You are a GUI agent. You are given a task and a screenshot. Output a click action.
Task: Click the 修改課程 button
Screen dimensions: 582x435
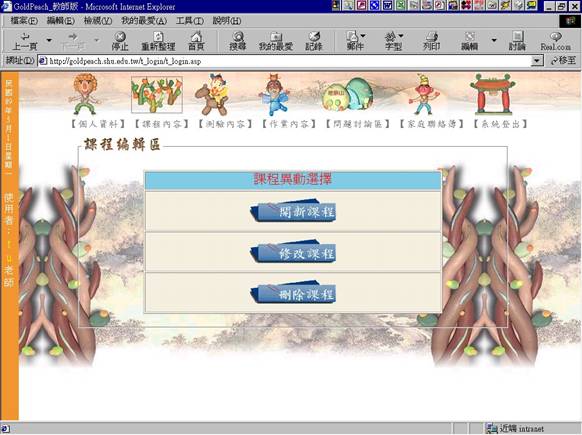[293, 252]
